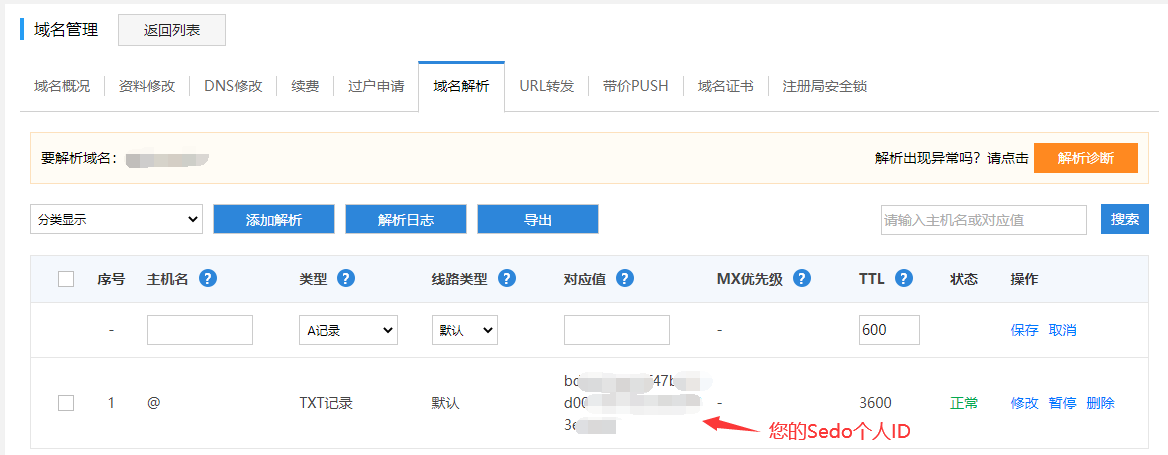Click the 添加解析 button
The image size is (1168, 455).
point(274,219)
